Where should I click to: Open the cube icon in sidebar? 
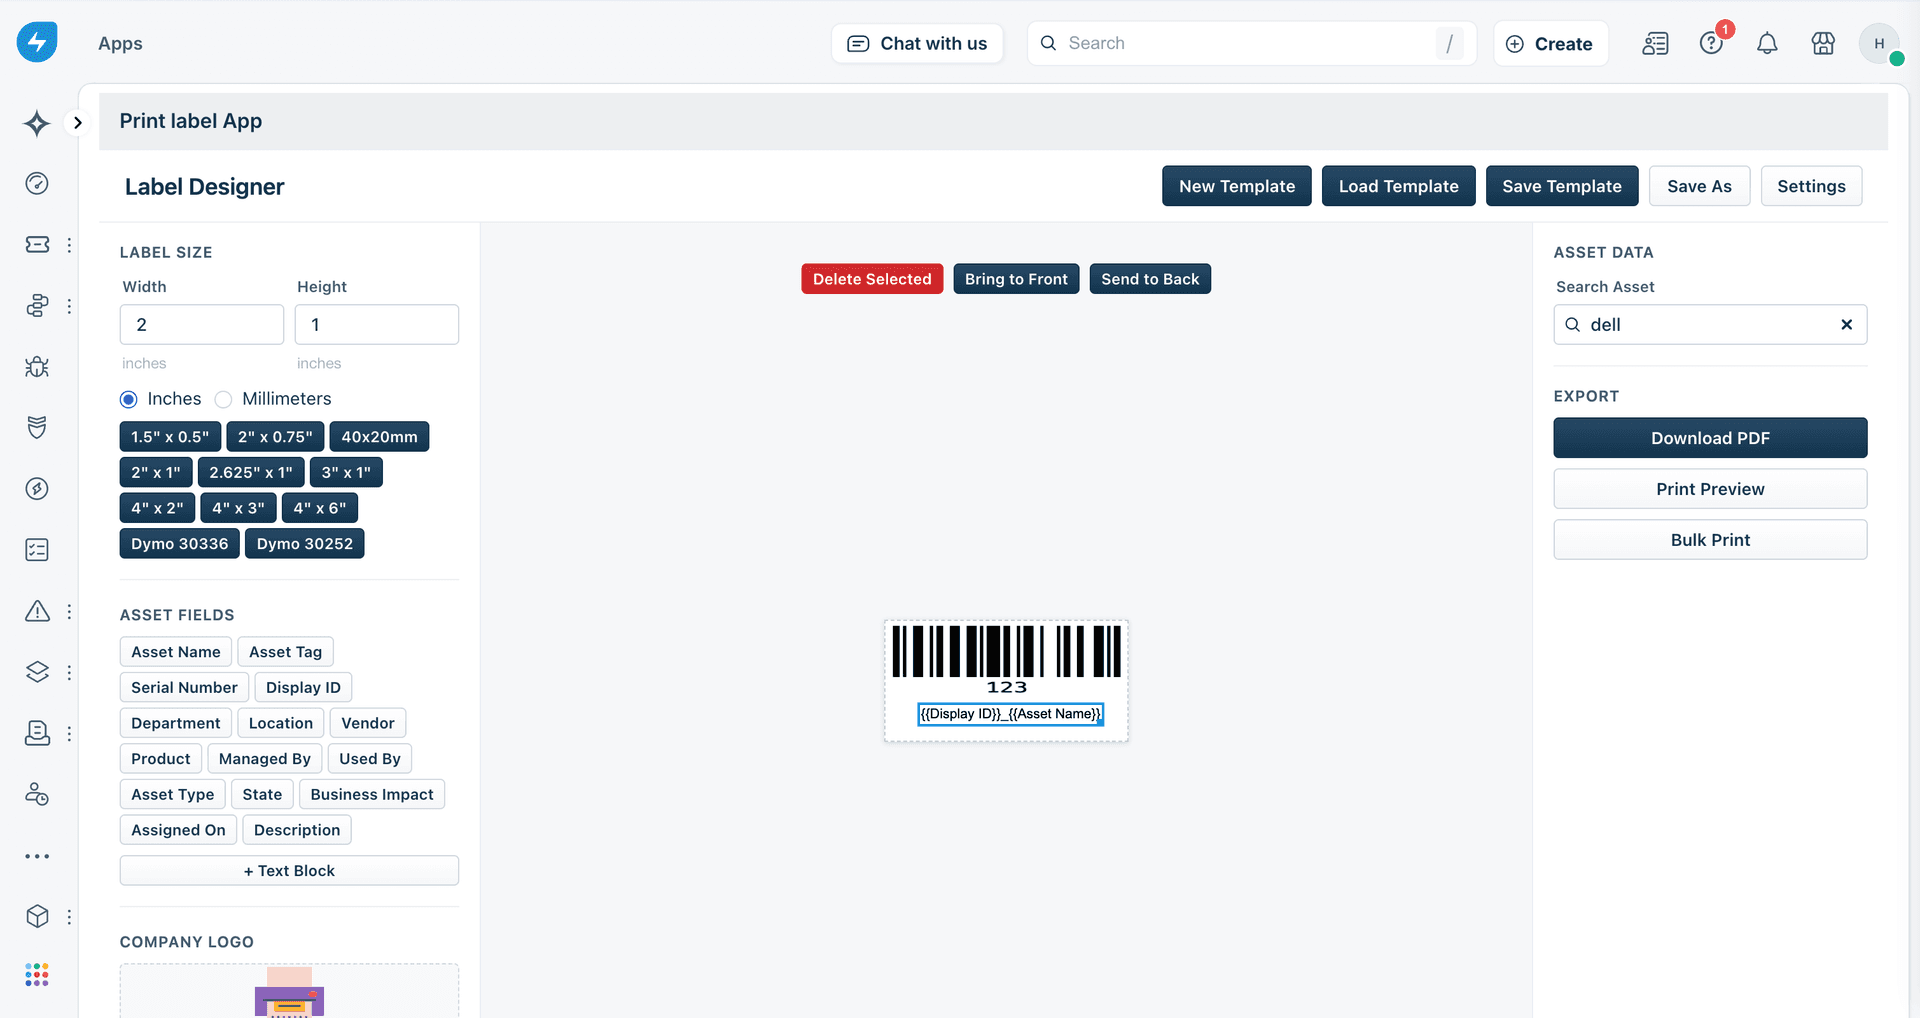click(37, 916)
